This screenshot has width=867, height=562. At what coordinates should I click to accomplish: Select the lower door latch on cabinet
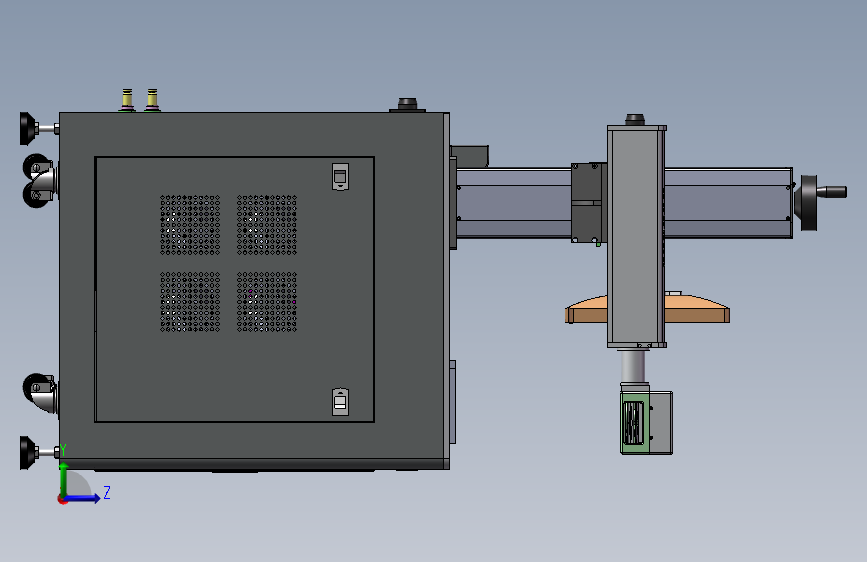pyautogui.click(x=340, y=402)
